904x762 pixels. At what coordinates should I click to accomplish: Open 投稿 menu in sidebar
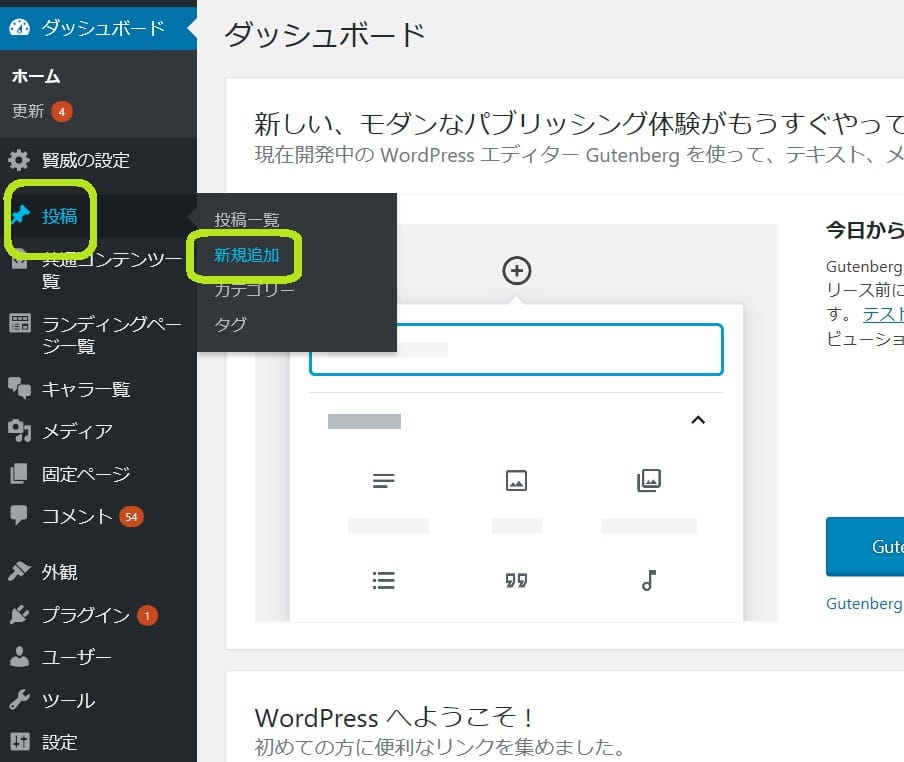[x=98, y=216]
